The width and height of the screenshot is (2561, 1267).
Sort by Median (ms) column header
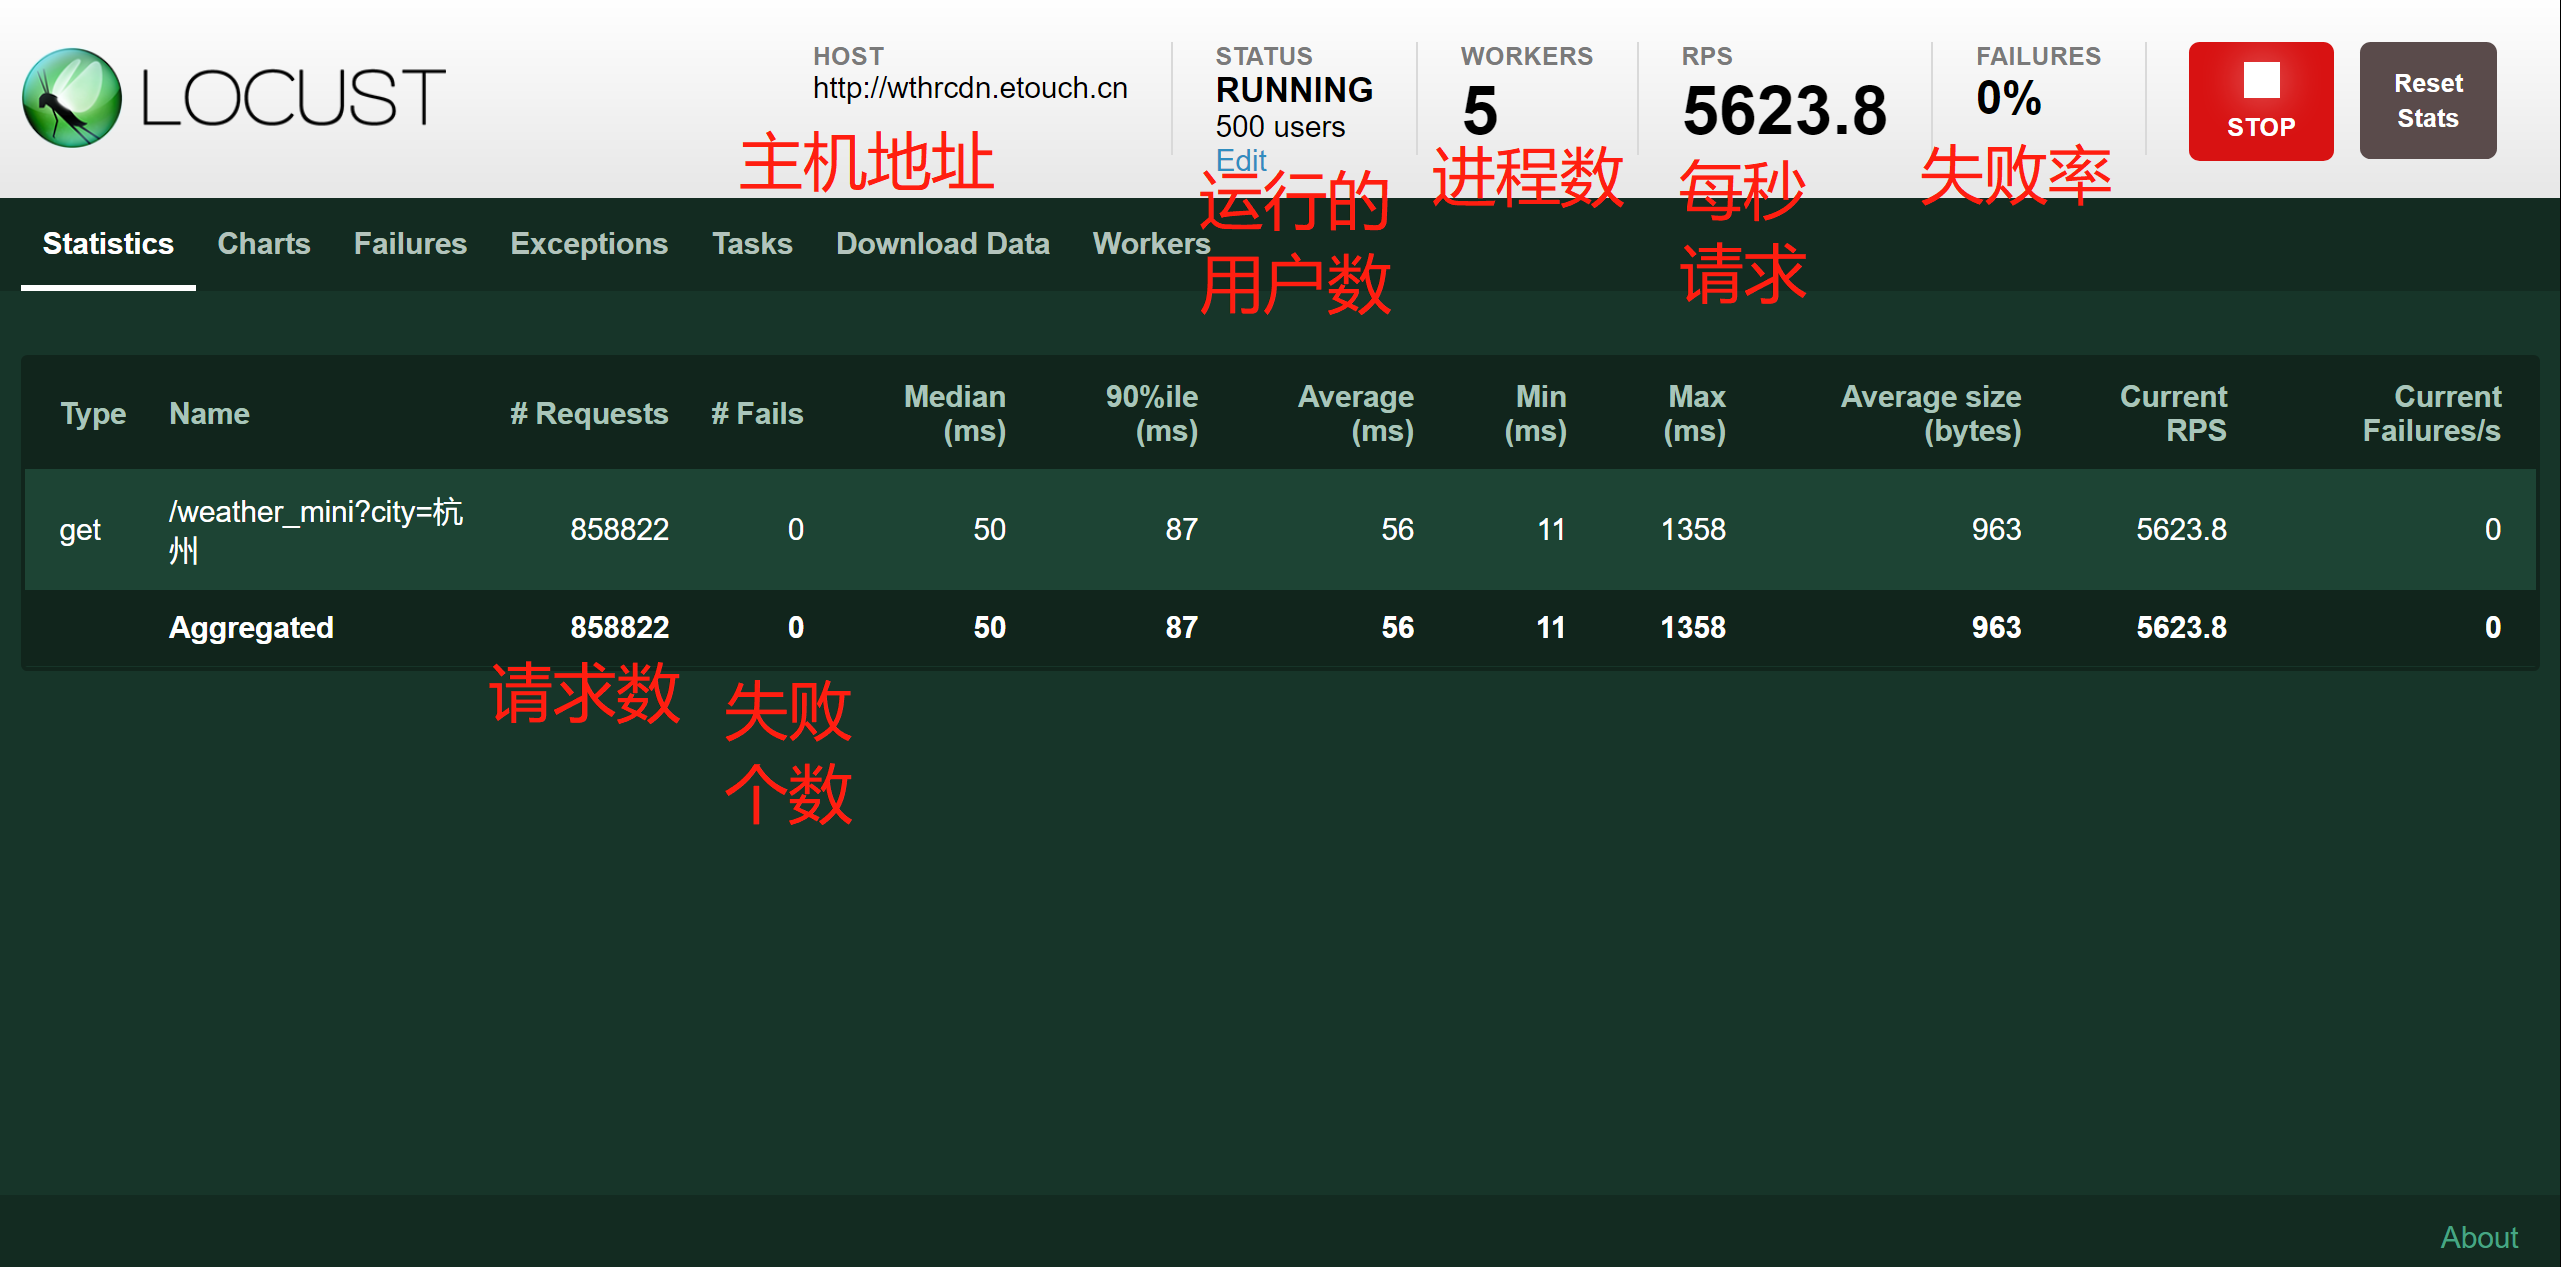click(x=955, y=414)
